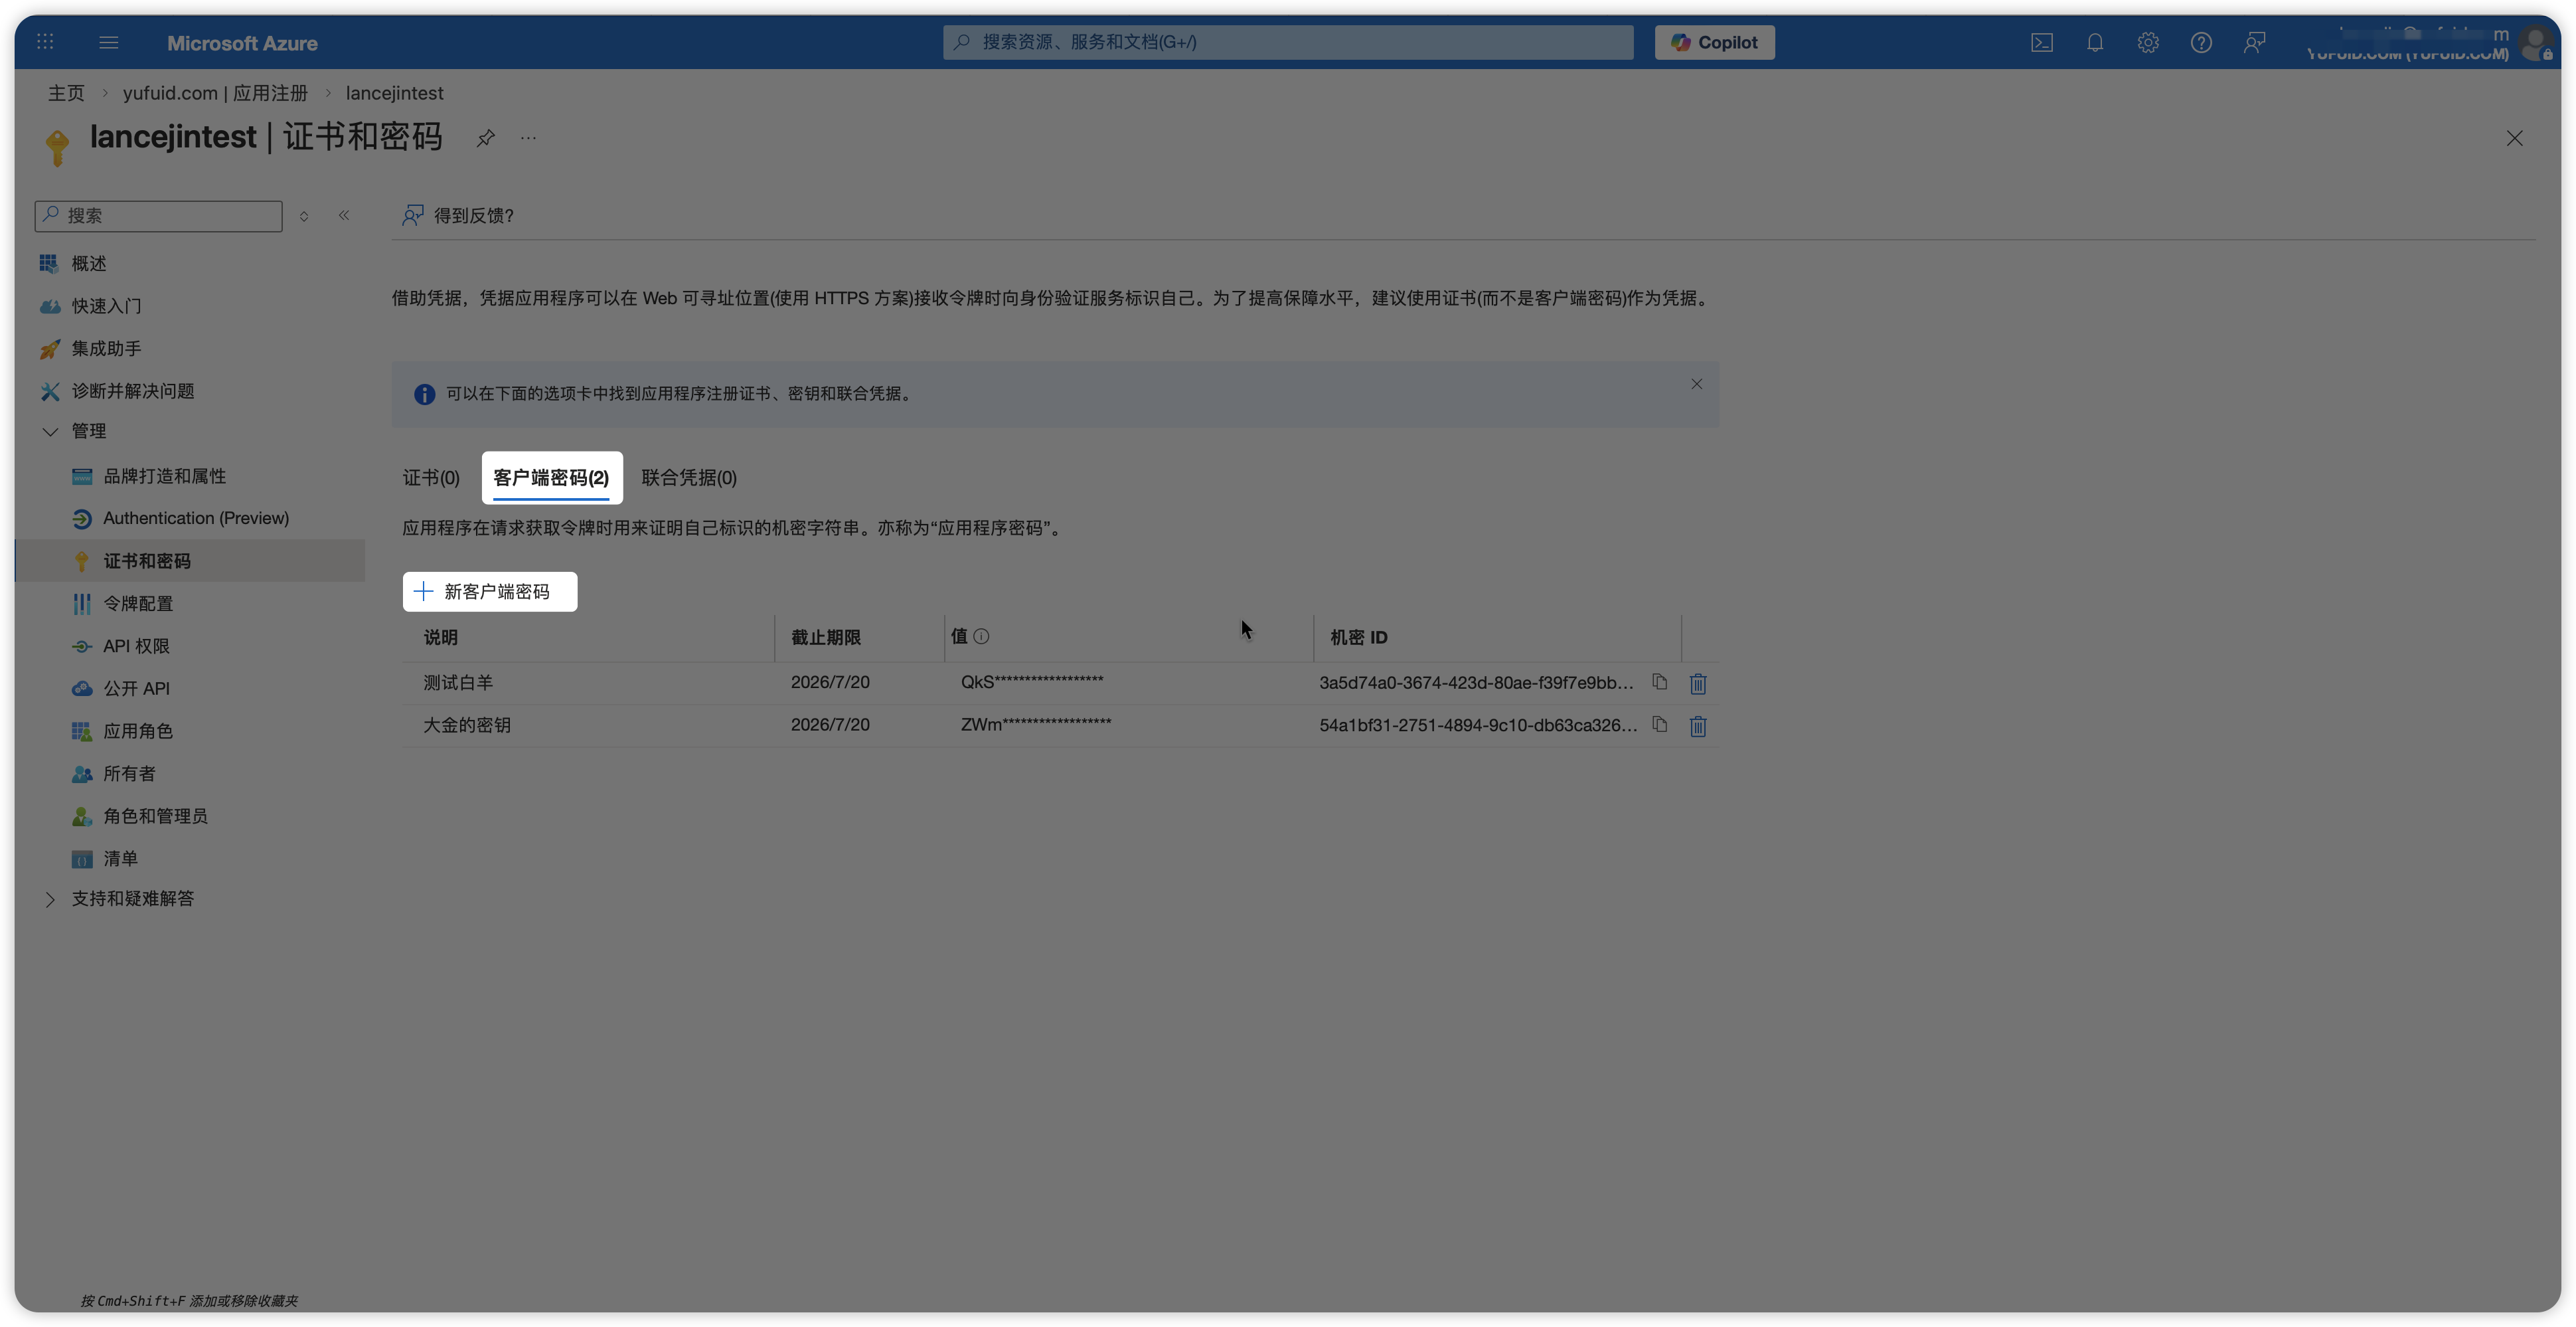Go to yufuid.com 应用注册 breadcrumb

point(215,93)
